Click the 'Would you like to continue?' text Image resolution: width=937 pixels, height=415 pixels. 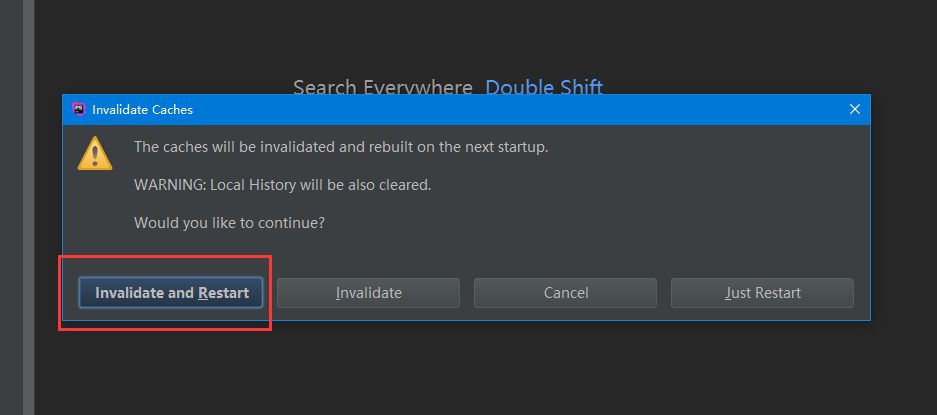pyautogui.click(x=229, y=223)
